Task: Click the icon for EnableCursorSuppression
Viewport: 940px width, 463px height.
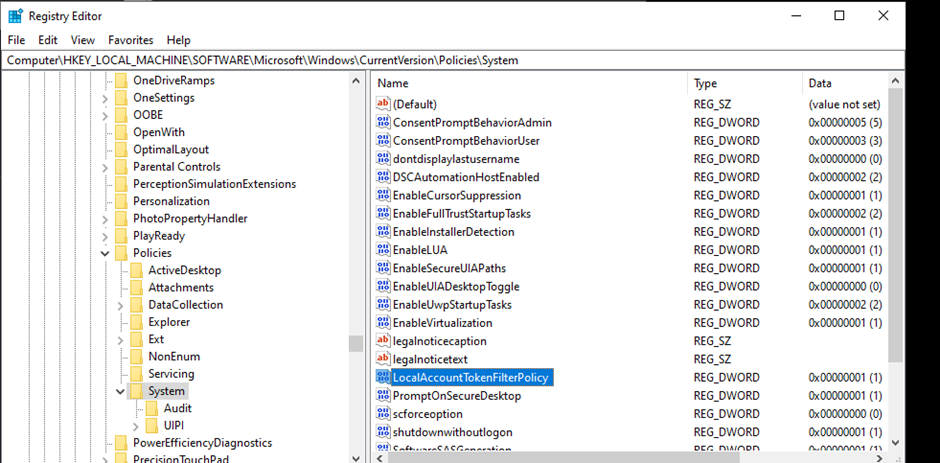Action: coord(382,195)
